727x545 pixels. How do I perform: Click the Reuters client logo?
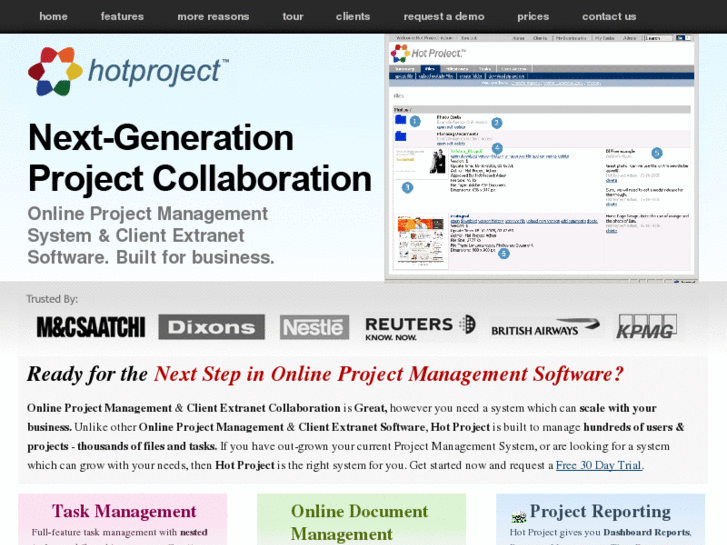420,328
